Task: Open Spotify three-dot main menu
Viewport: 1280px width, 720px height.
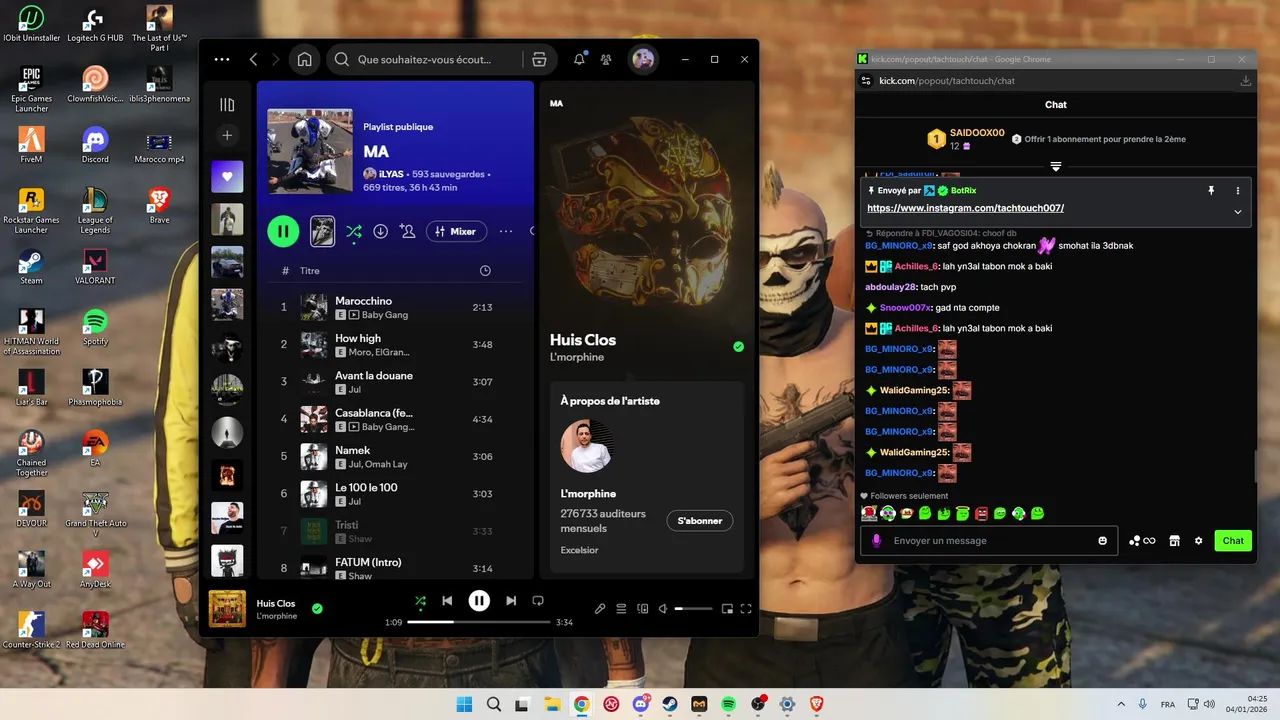Action: pos(222,59)
